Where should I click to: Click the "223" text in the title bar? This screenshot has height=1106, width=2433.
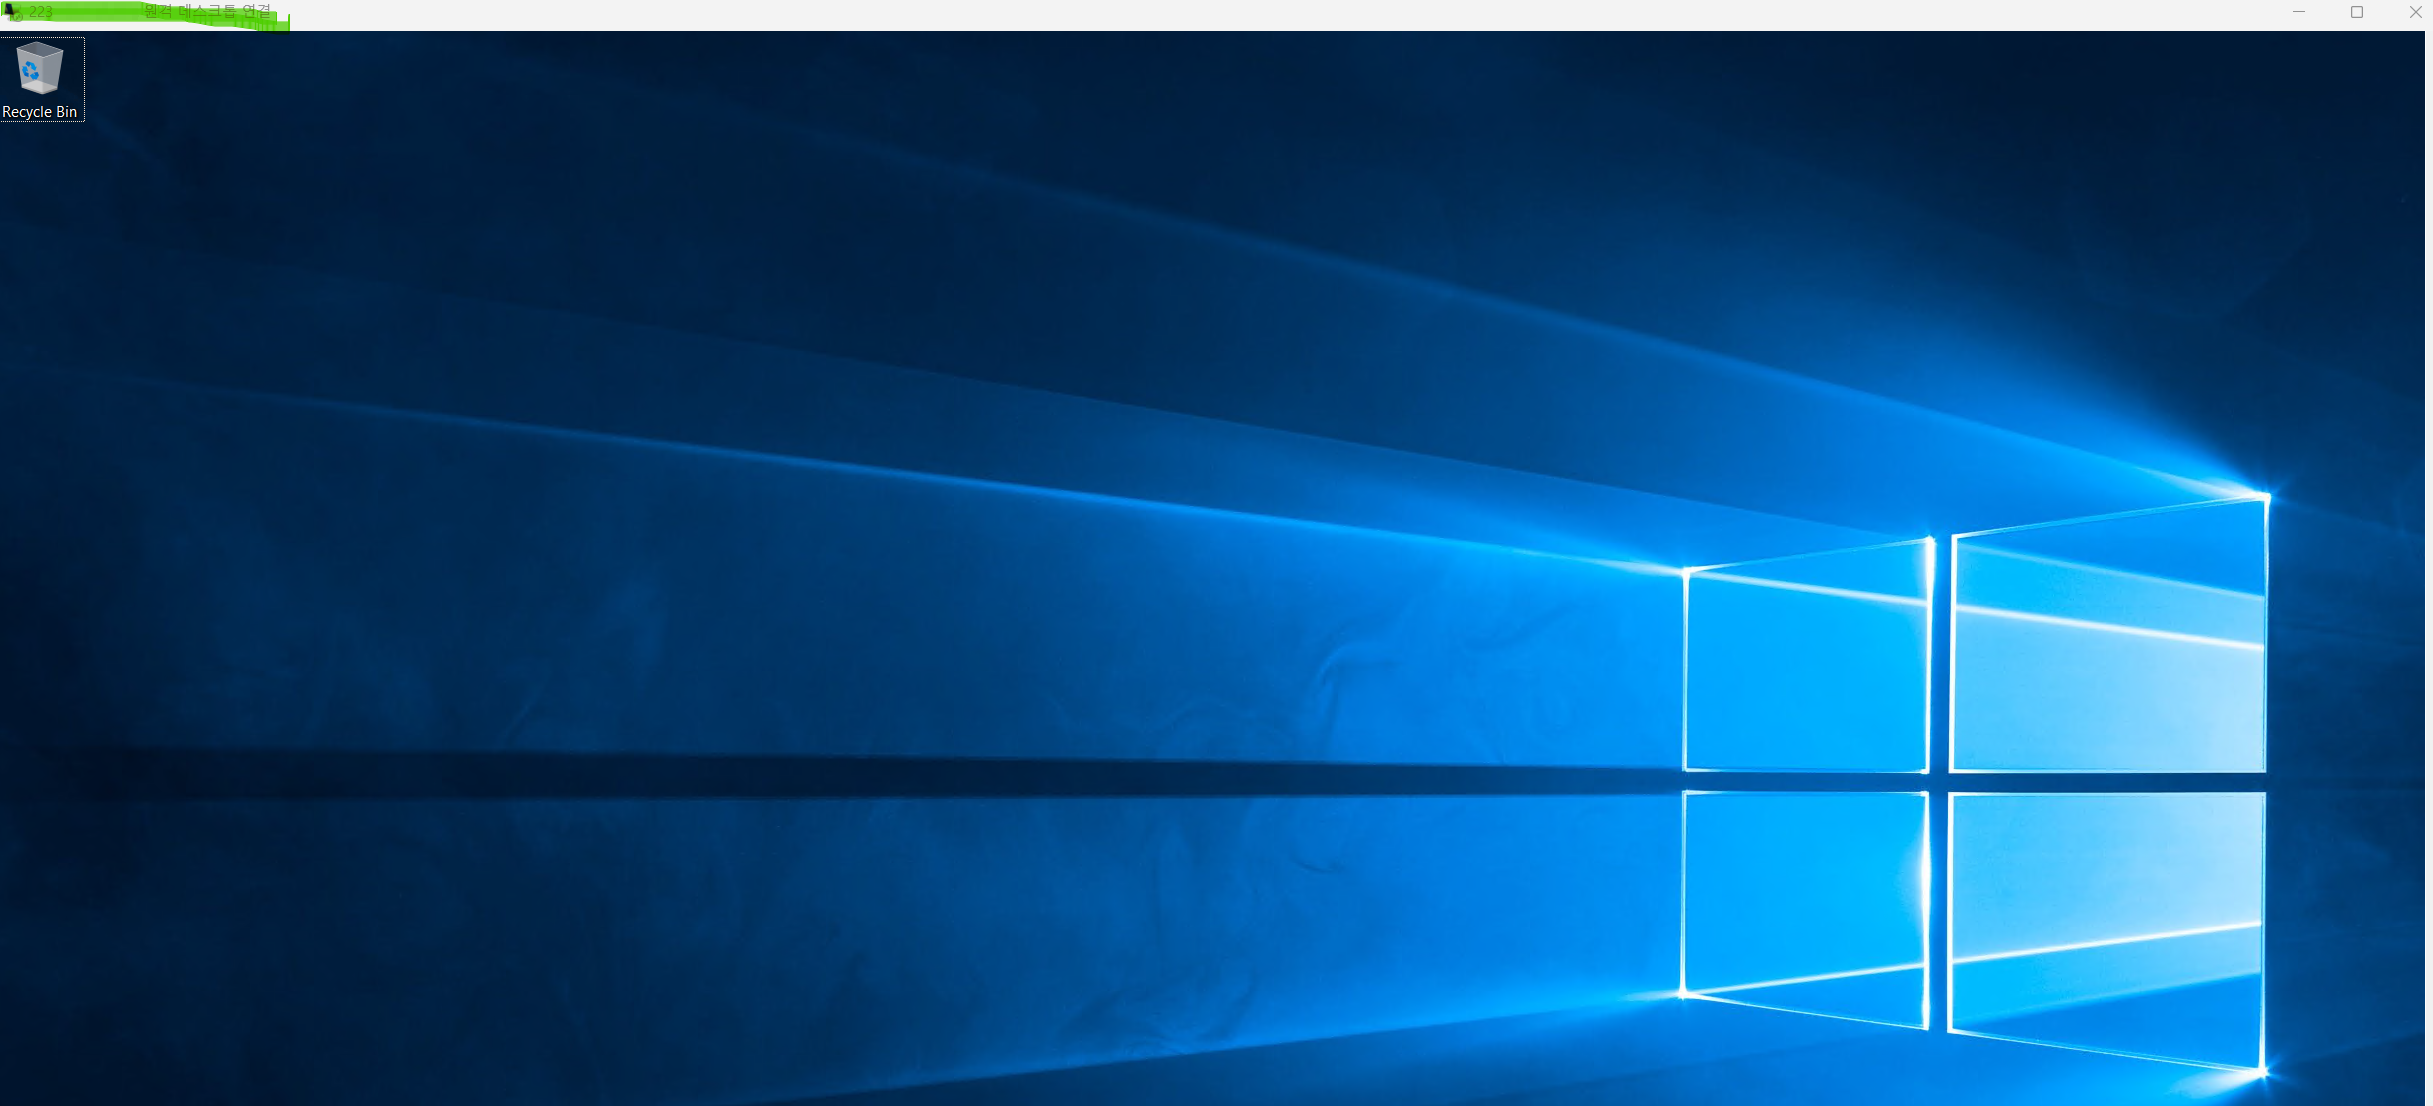pos(41,12)
